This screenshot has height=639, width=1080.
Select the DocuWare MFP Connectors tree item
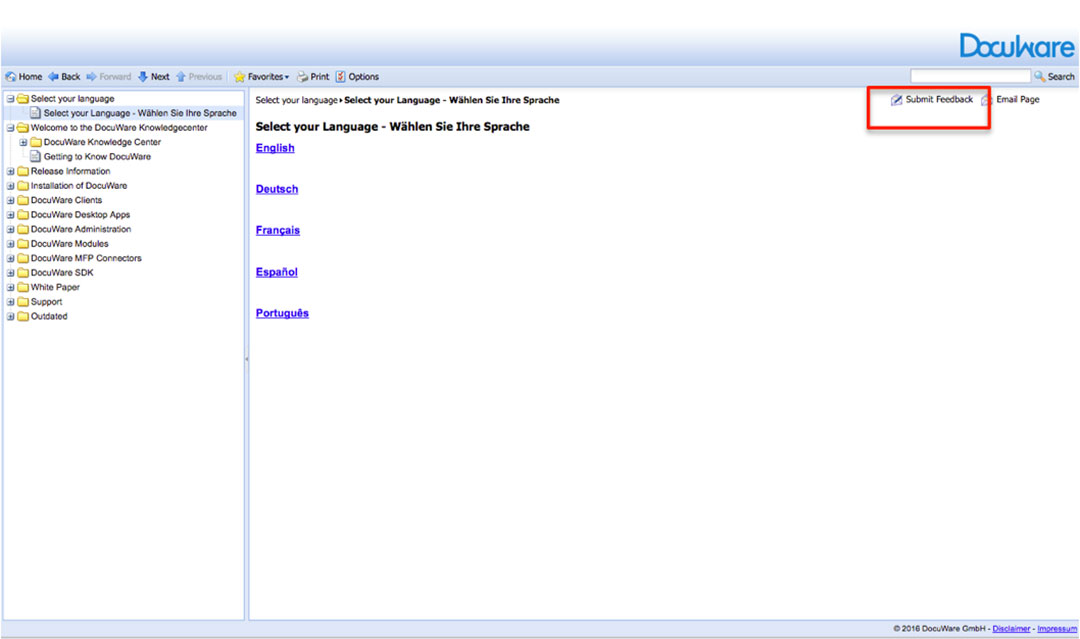(86, 258)
